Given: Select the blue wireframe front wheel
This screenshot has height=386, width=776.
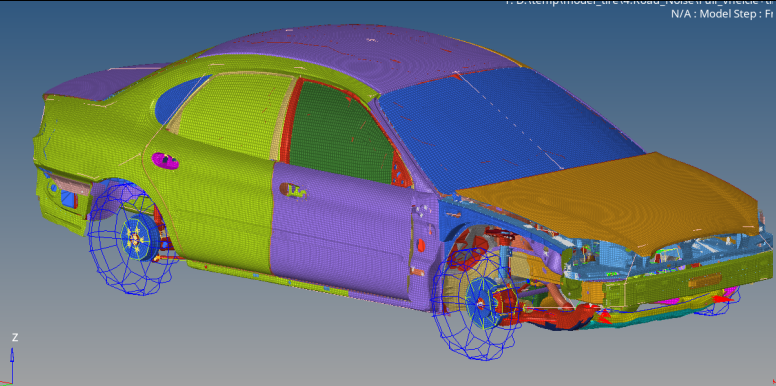Looking at the screenshot, I should (x=478, y=303).
